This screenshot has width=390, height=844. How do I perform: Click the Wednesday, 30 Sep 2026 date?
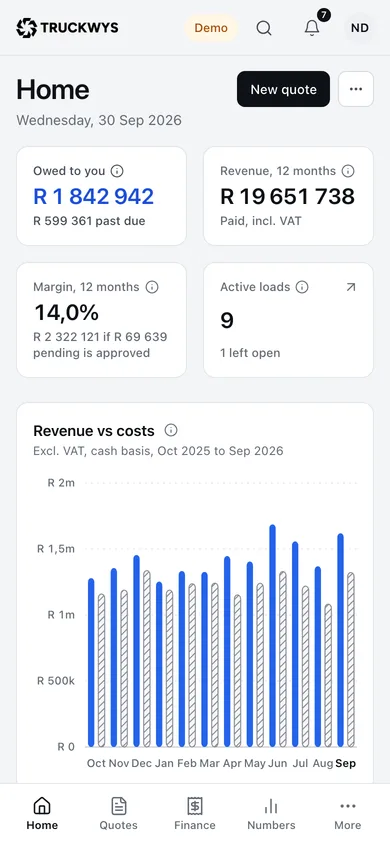click(x=99, y=120)
